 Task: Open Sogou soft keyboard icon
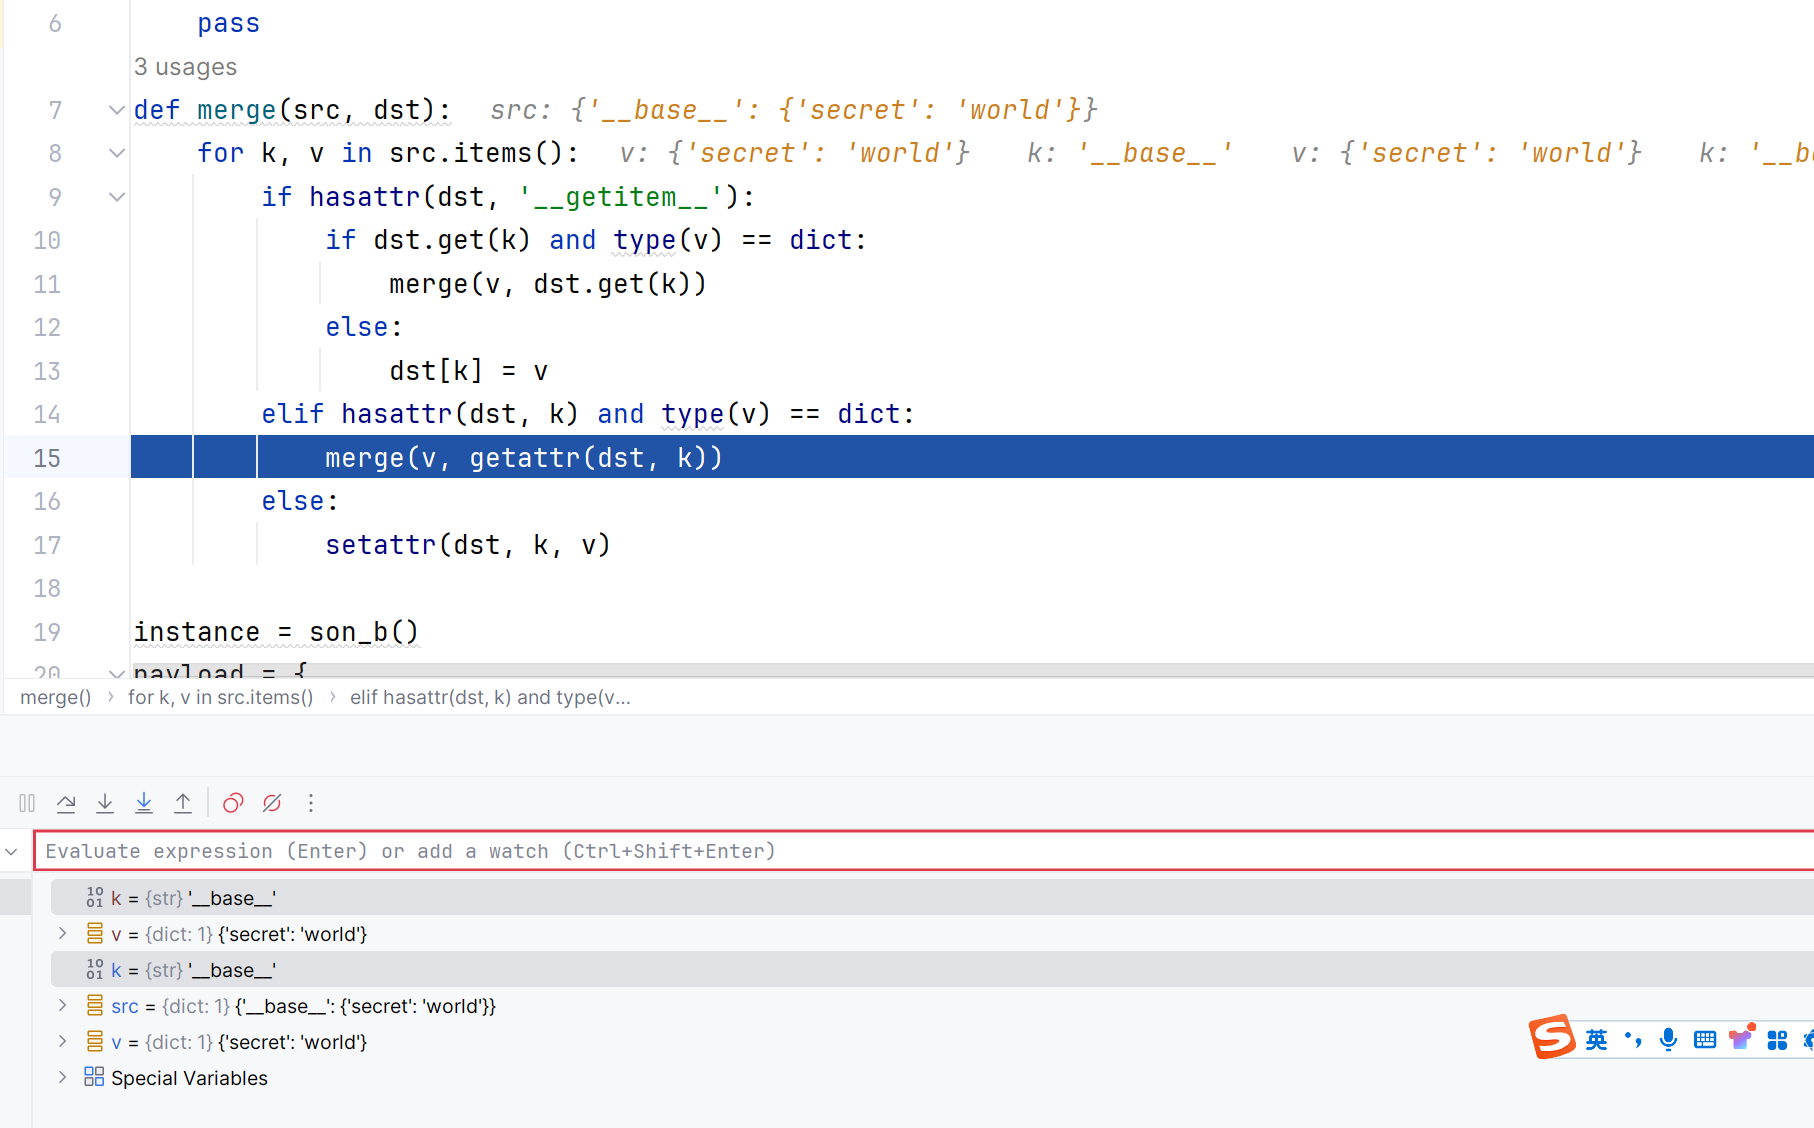coord(1705,1040)
